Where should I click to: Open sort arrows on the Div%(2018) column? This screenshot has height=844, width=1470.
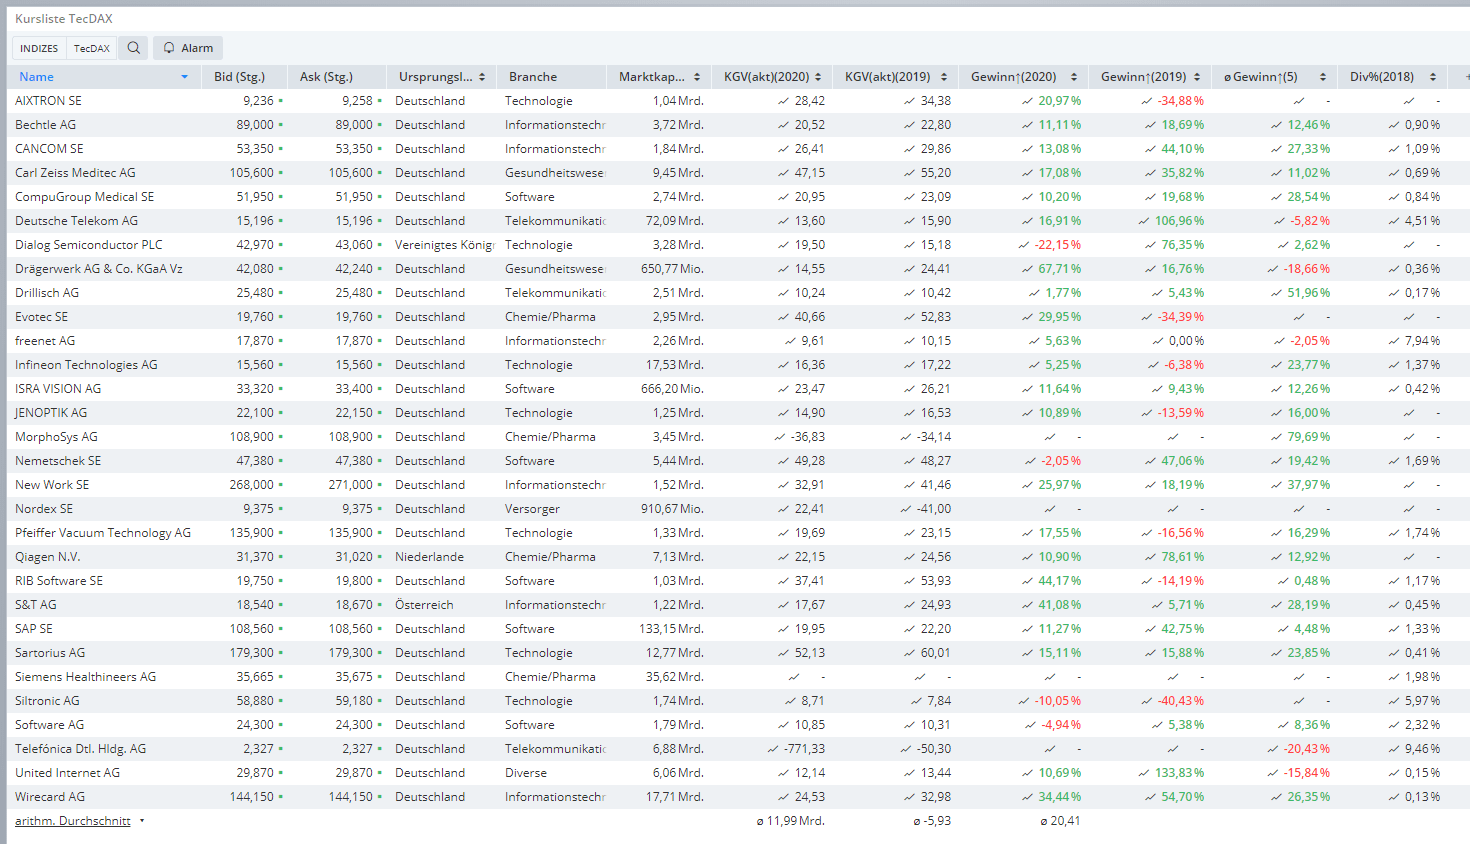1433,77
